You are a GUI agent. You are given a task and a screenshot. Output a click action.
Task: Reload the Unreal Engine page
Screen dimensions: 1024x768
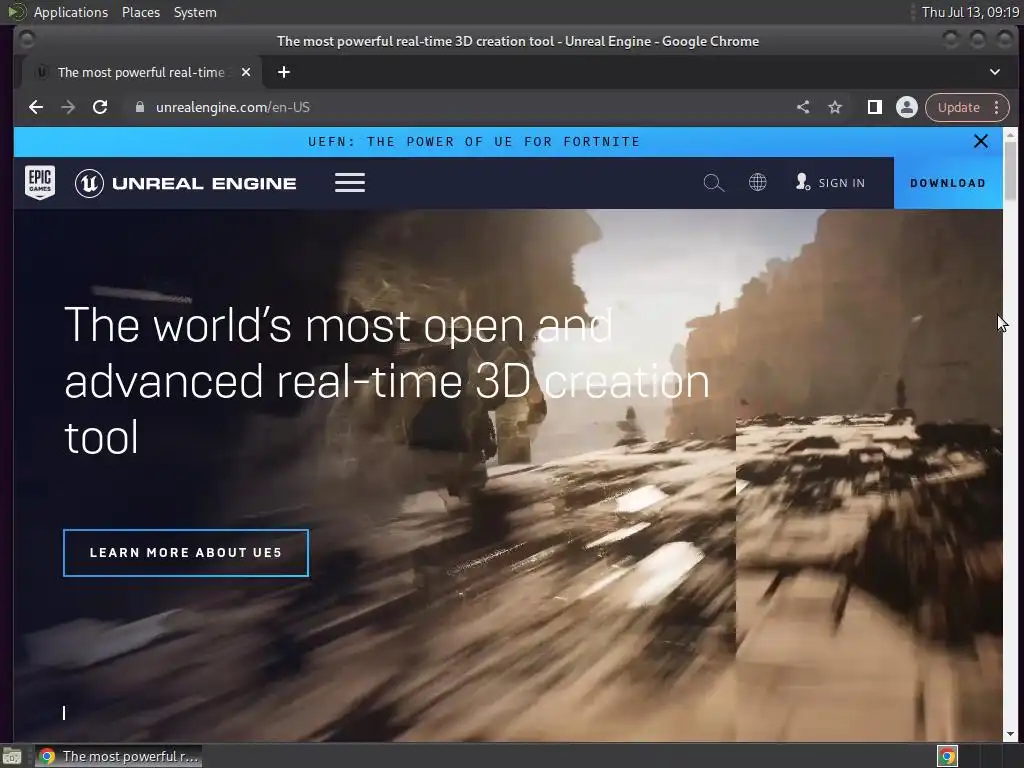[x=100, y=107]
